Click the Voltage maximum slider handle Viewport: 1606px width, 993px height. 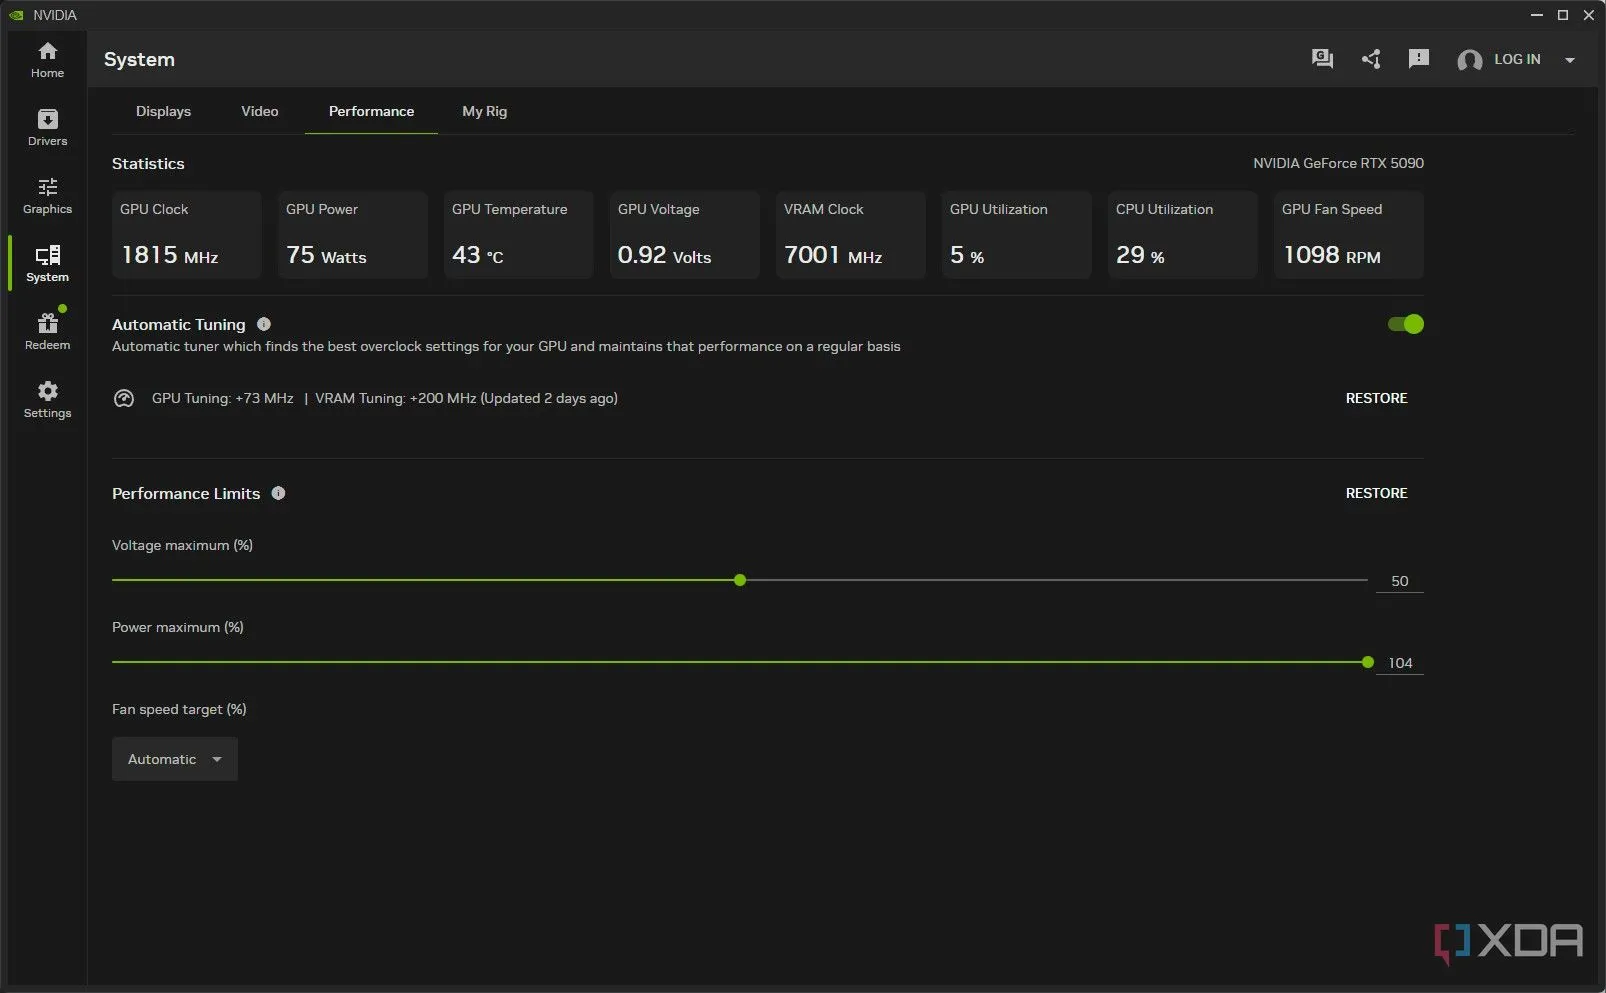point(740,580)
